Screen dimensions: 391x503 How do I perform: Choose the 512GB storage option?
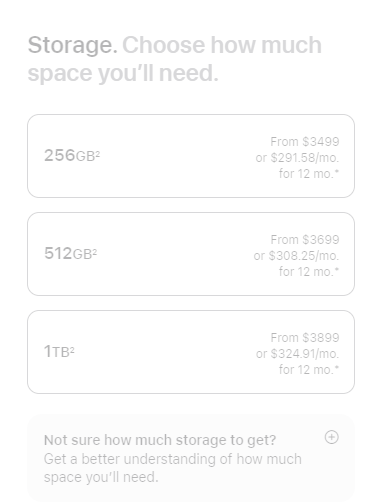pyautogui.click(x=191, y=254)
